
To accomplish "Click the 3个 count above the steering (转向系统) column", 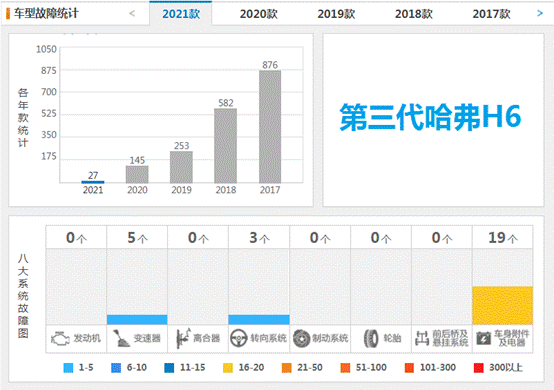I will click(x=259, y=238).
